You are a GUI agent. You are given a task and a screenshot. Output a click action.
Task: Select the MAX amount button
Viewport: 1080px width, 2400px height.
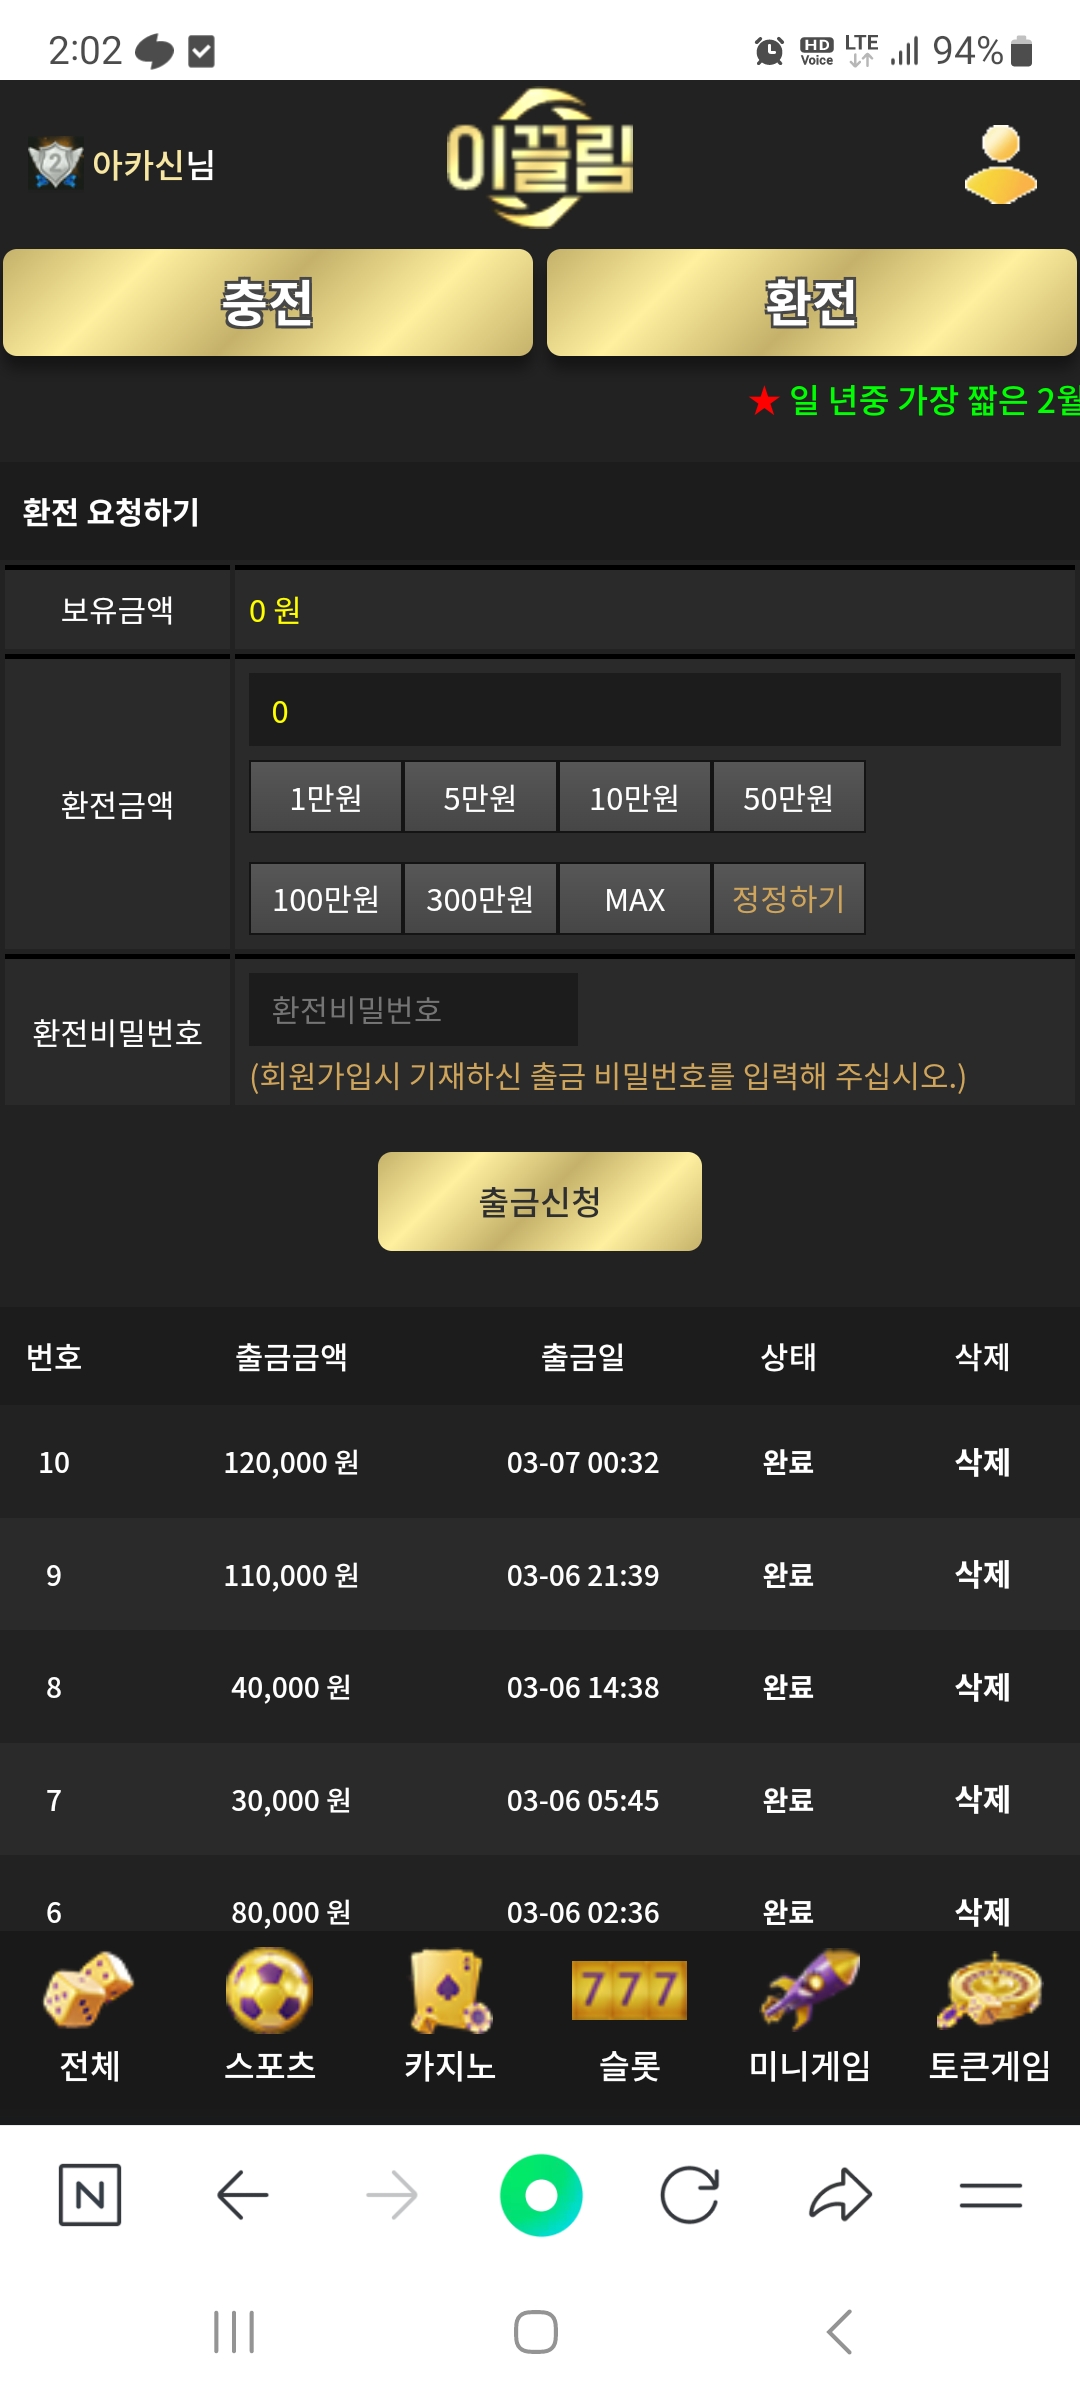635,899
